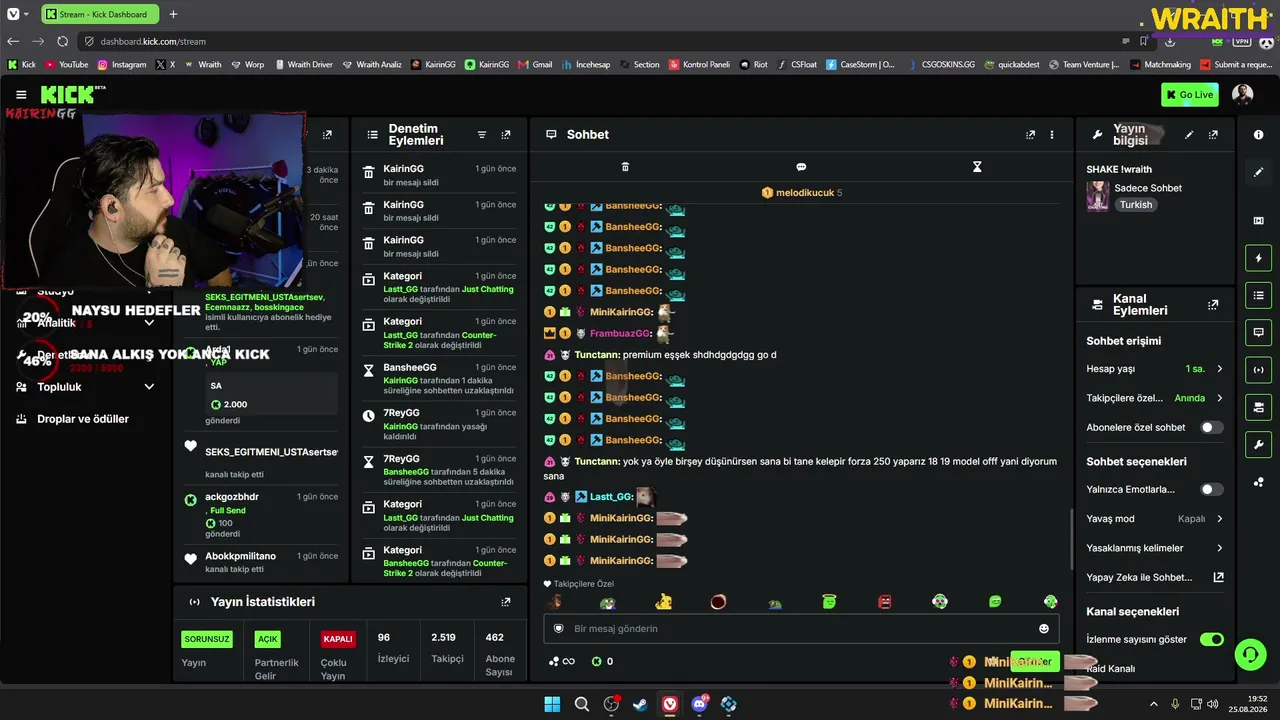Click the Go Live button
The width and height of the screenshot is (1280, 720).
point(1190,95)
